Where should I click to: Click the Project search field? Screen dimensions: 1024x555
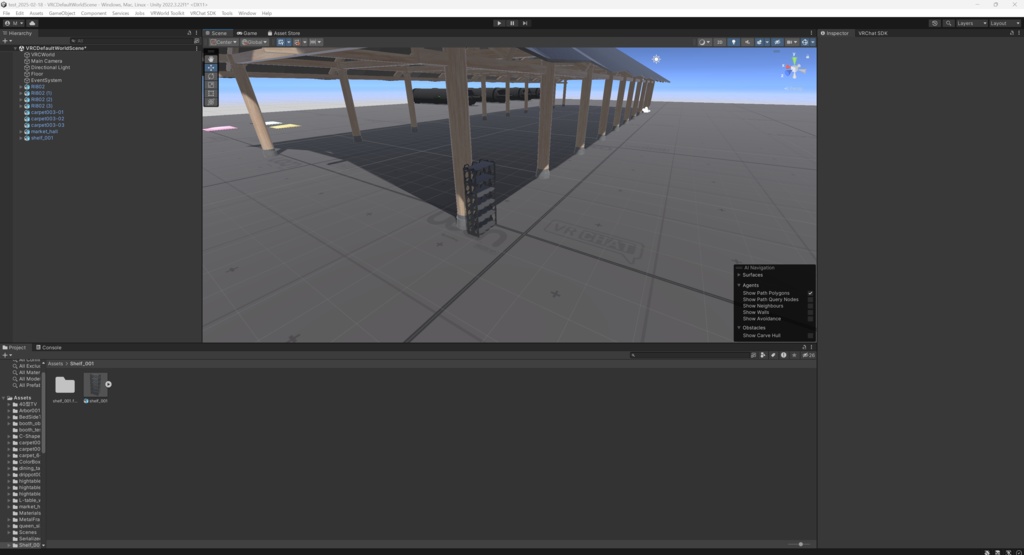[x=688, y=355]
